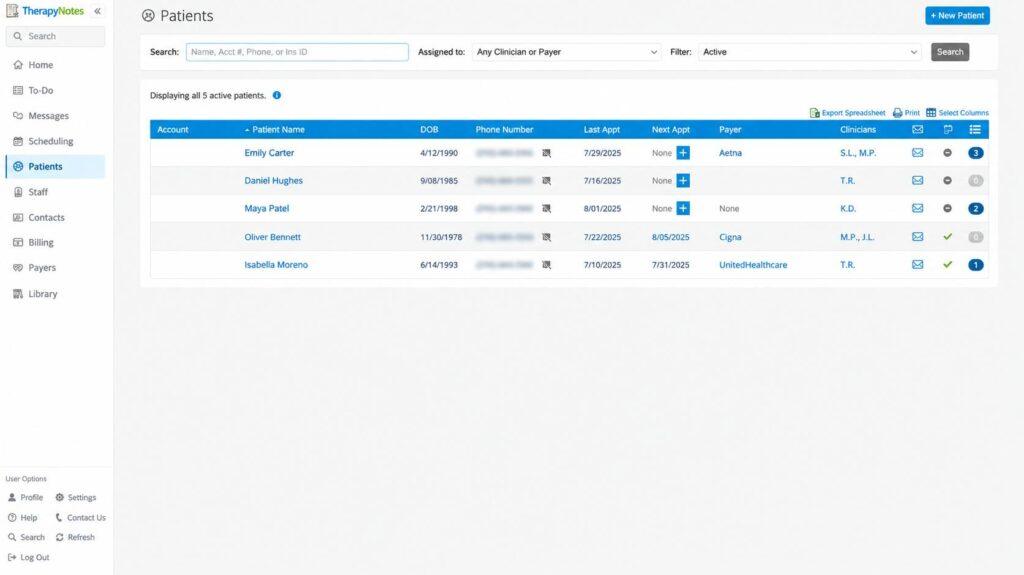The width and height of the screenshot is (1024, 575).
Task: Open the info icon beside active patients count
Action: [x=277, y=95]
